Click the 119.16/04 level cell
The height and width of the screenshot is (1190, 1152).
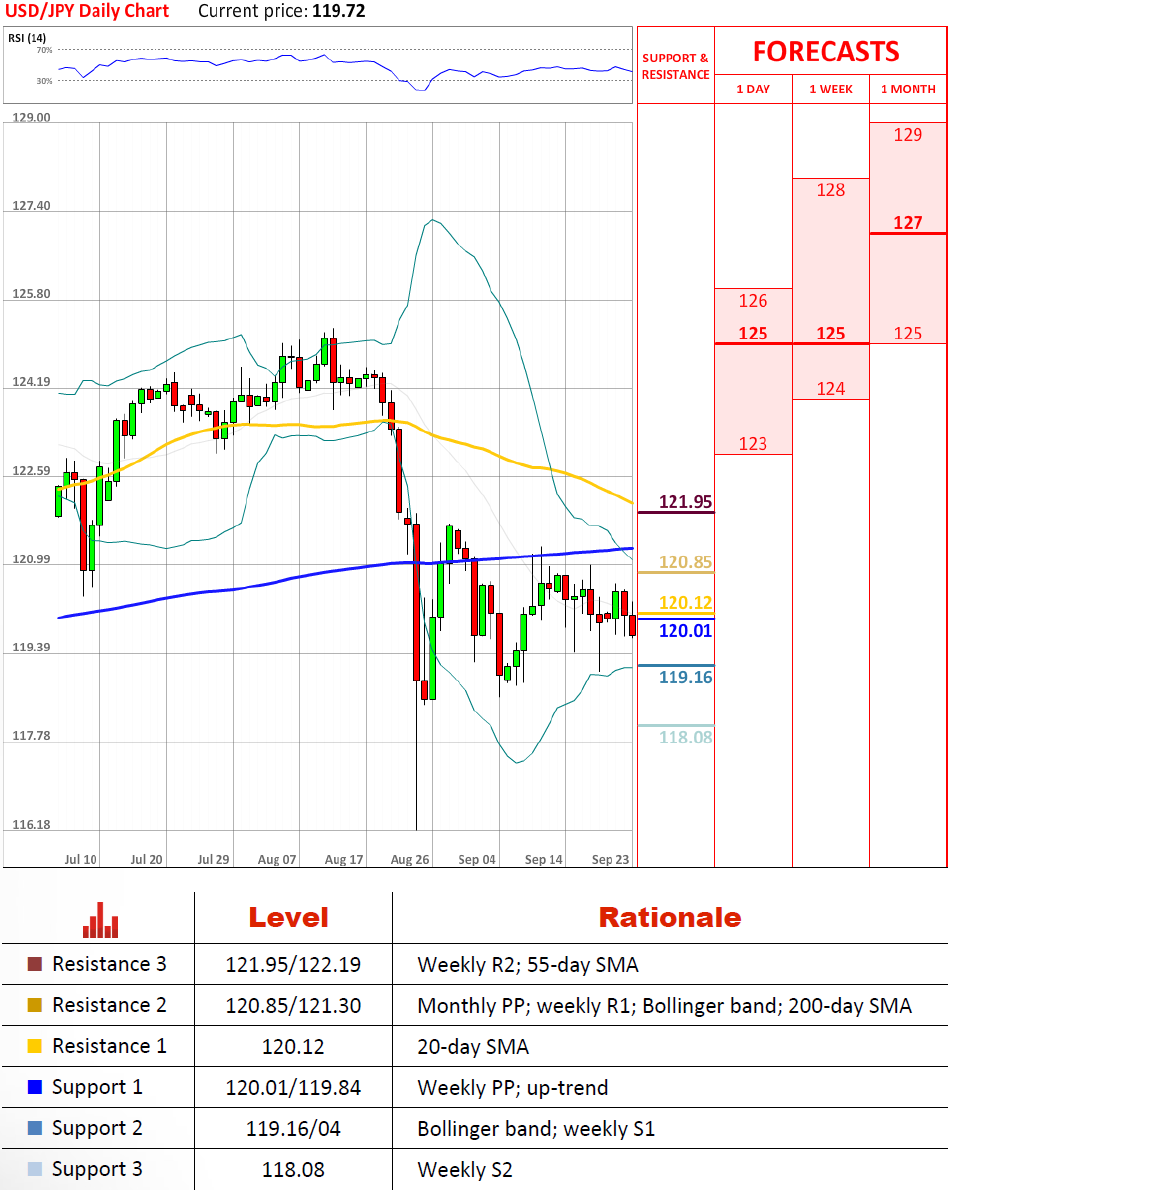pyautogui.click(x=293, y=1129)
